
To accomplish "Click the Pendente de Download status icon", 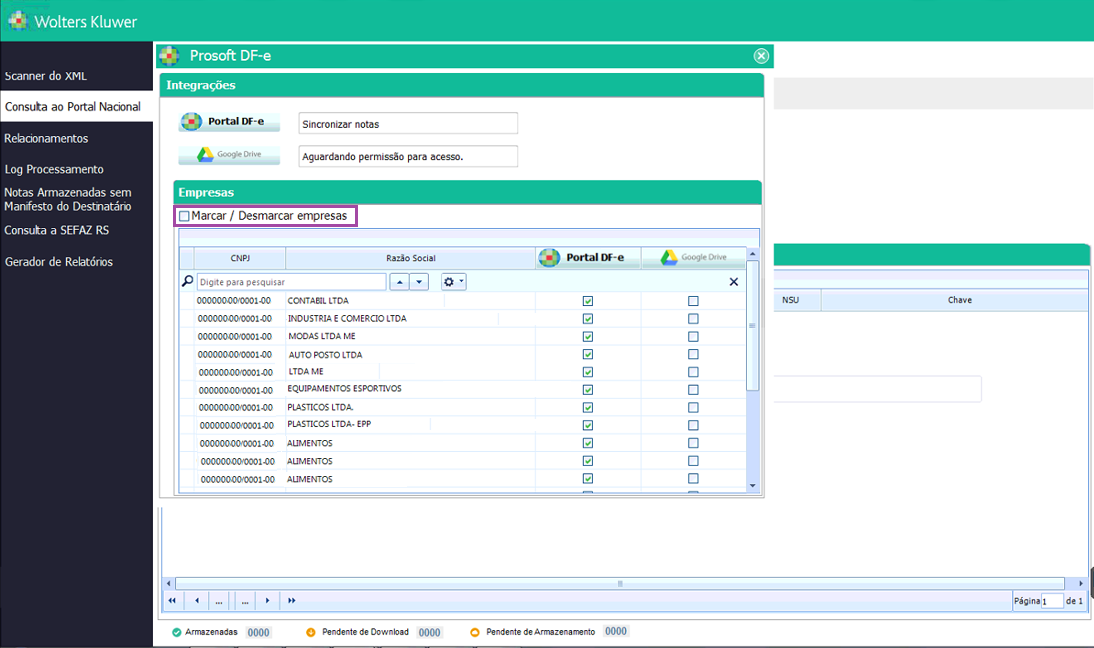I will 311,633.
